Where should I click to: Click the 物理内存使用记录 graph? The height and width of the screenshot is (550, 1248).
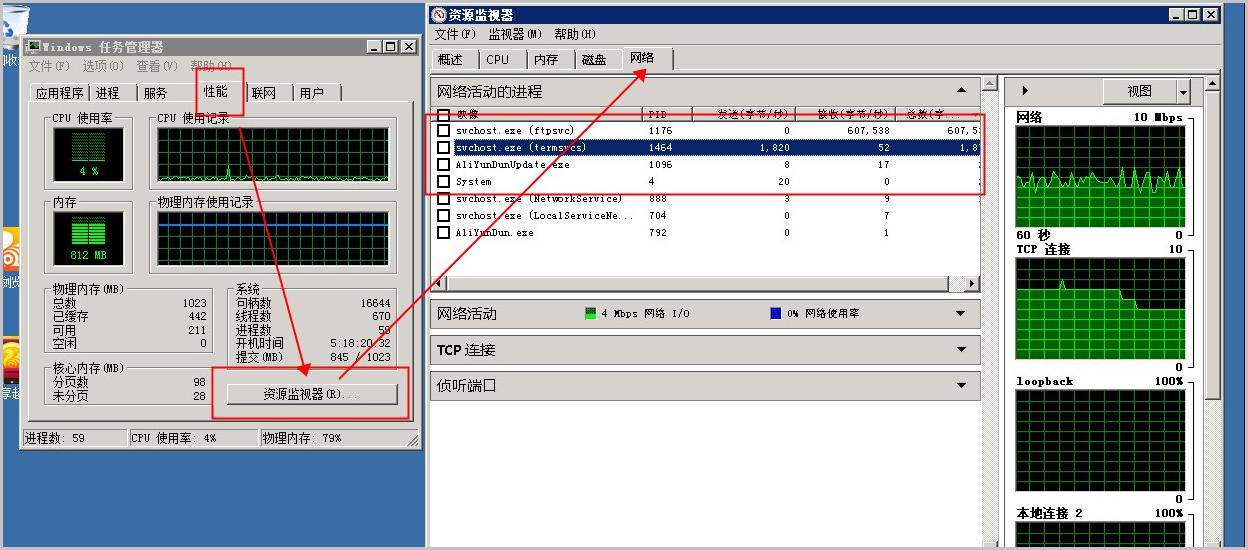[273, 240]
